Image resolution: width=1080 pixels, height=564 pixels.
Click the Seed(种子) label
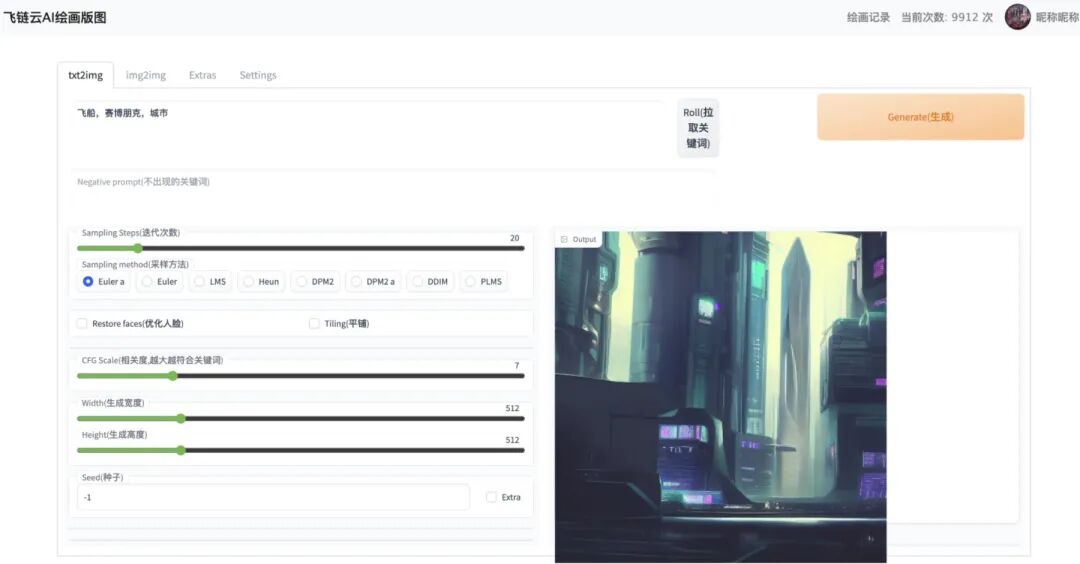[103, 477]
